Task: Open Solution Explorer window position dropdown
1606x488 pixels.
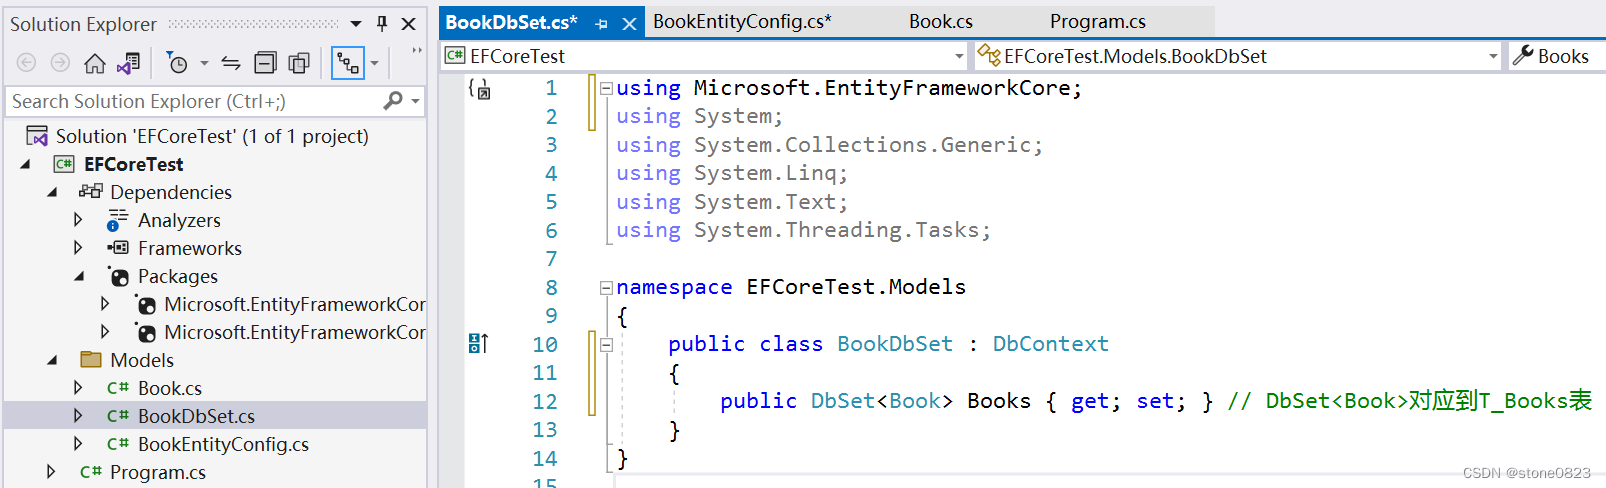Action: tap(356, 23)
